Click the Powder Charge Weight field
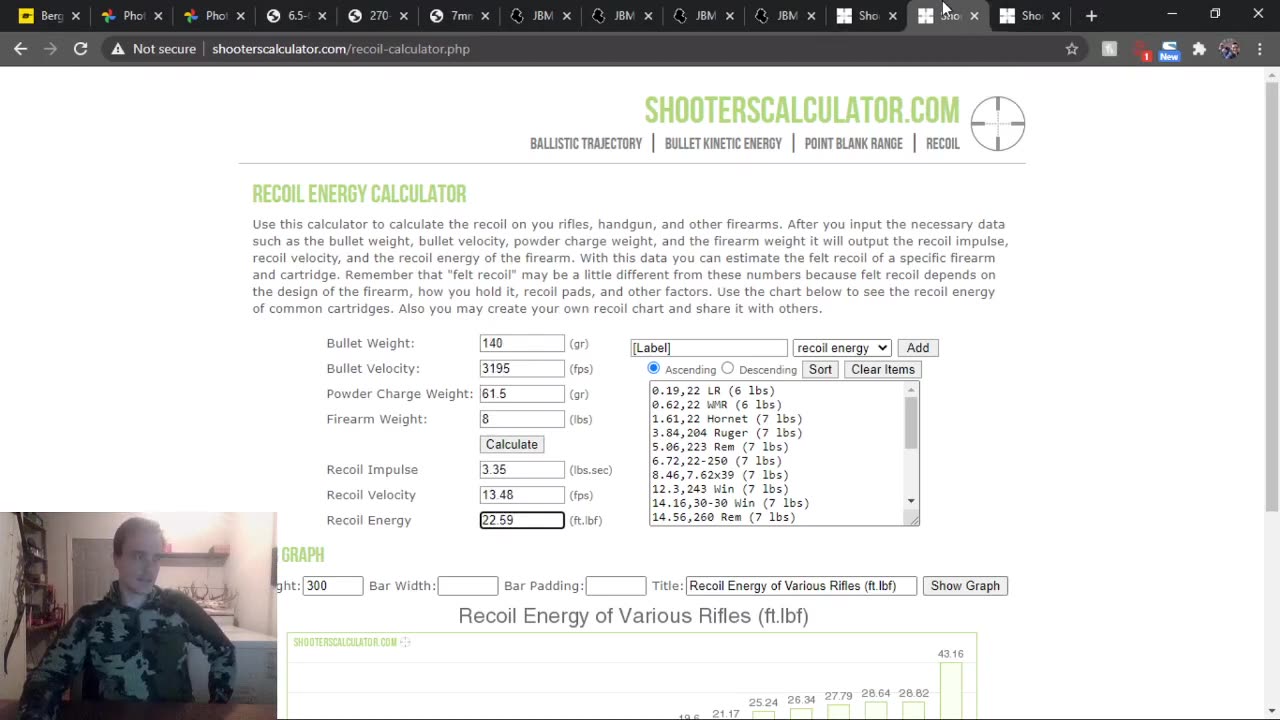Screen dimensions: 1280x720 [x=522, y=394]
